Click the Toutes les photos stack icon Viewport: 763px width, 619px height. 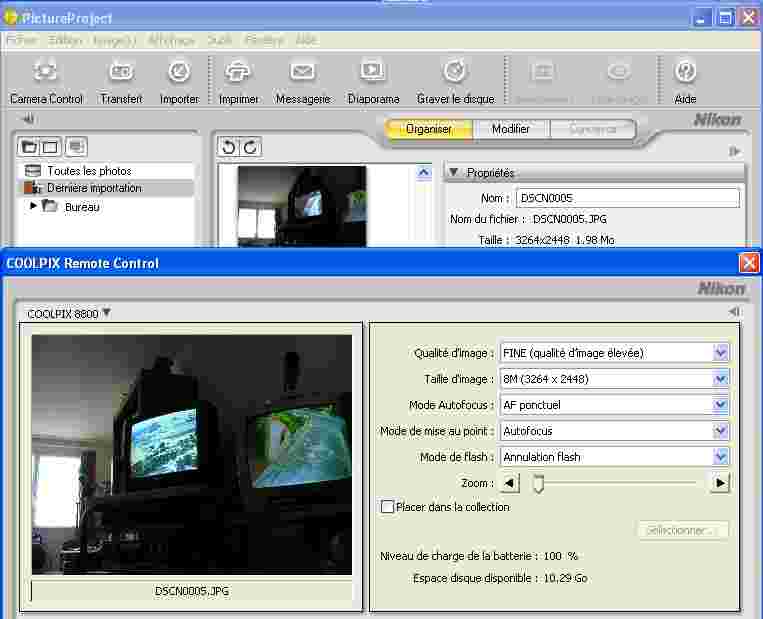33,171
